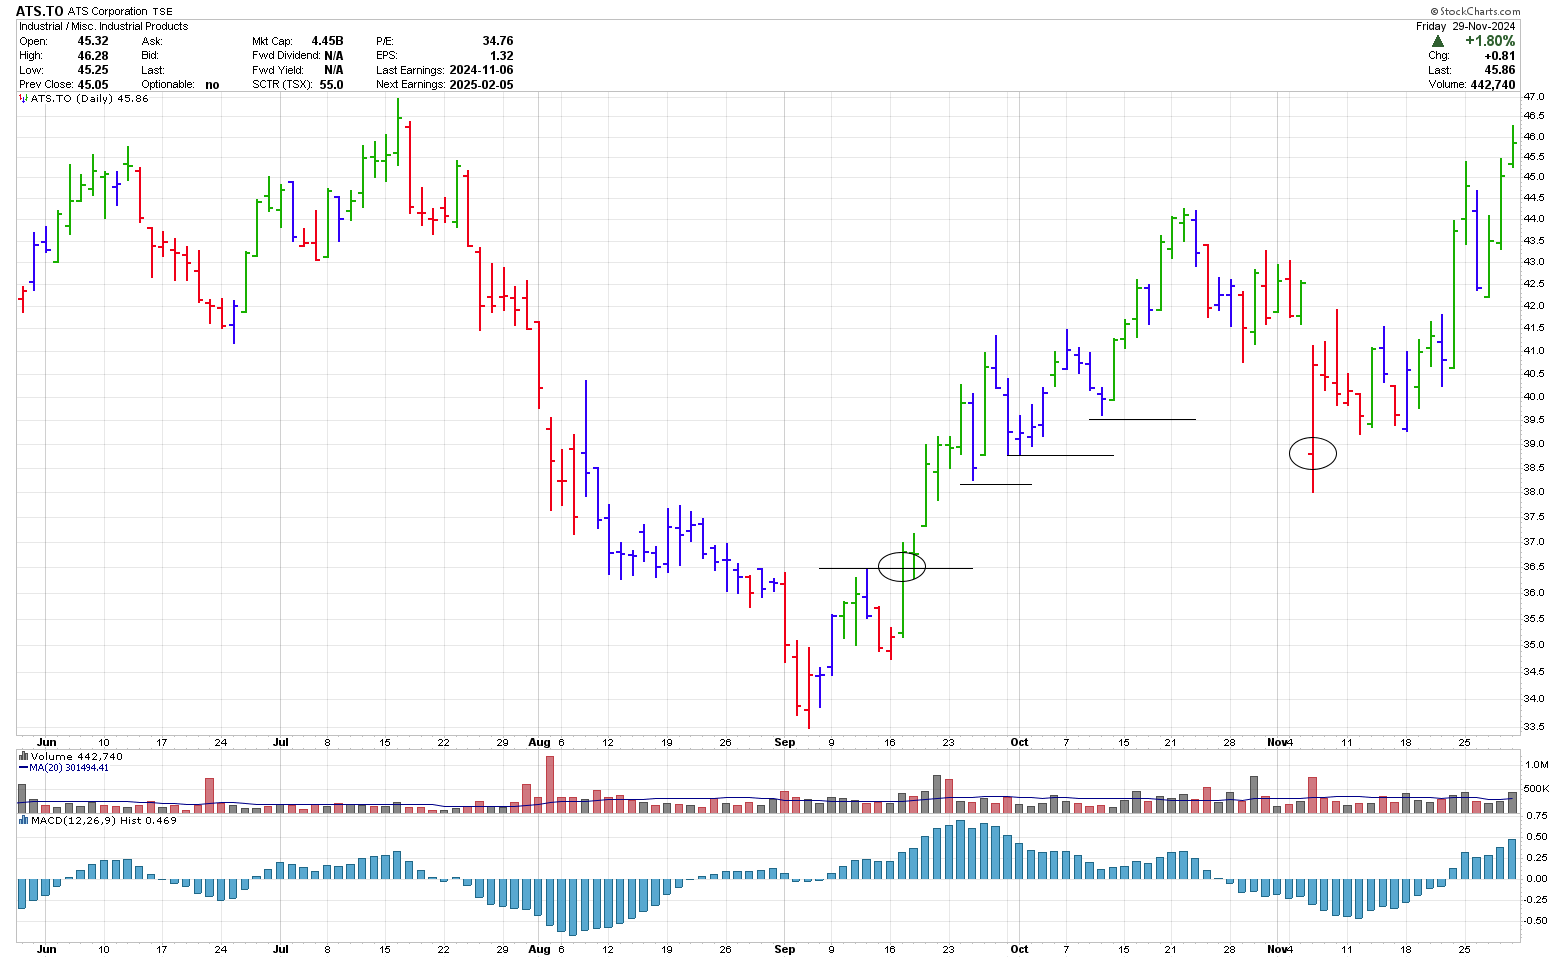Click the -0.50 MACD axis label

pyautogui.click(x=1536, y=921)
